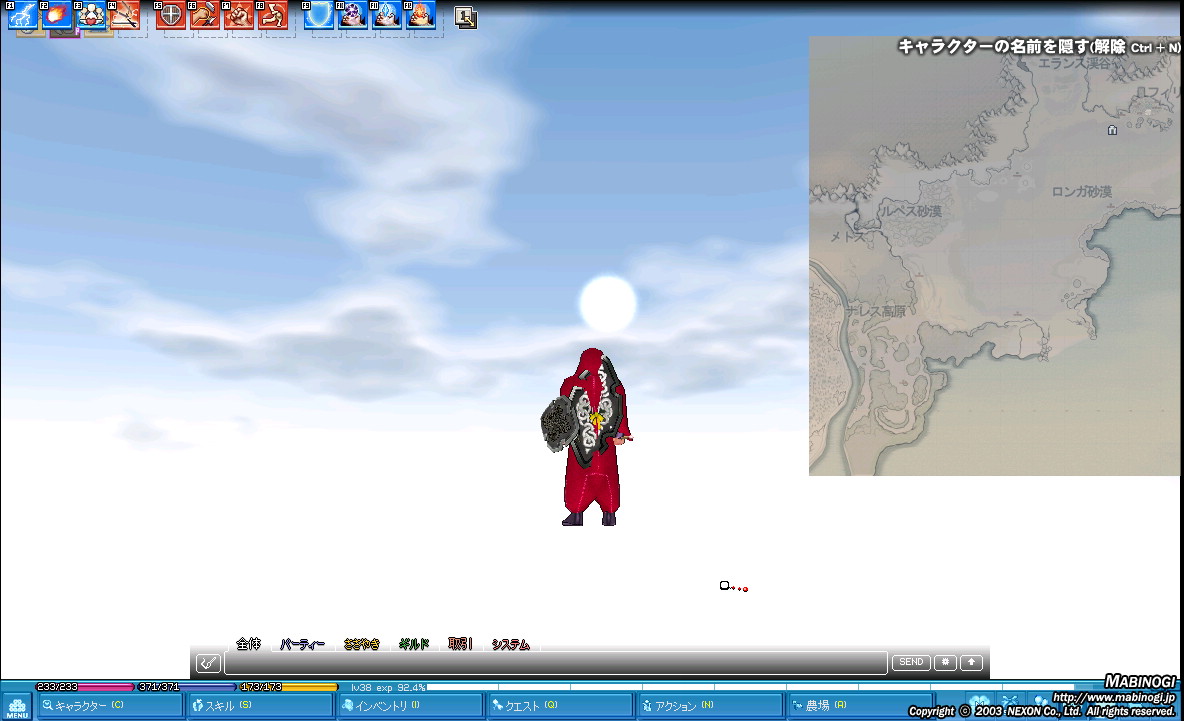Open the chat options button beside SEND
The image size is (1184, 721).
[945, 662]
